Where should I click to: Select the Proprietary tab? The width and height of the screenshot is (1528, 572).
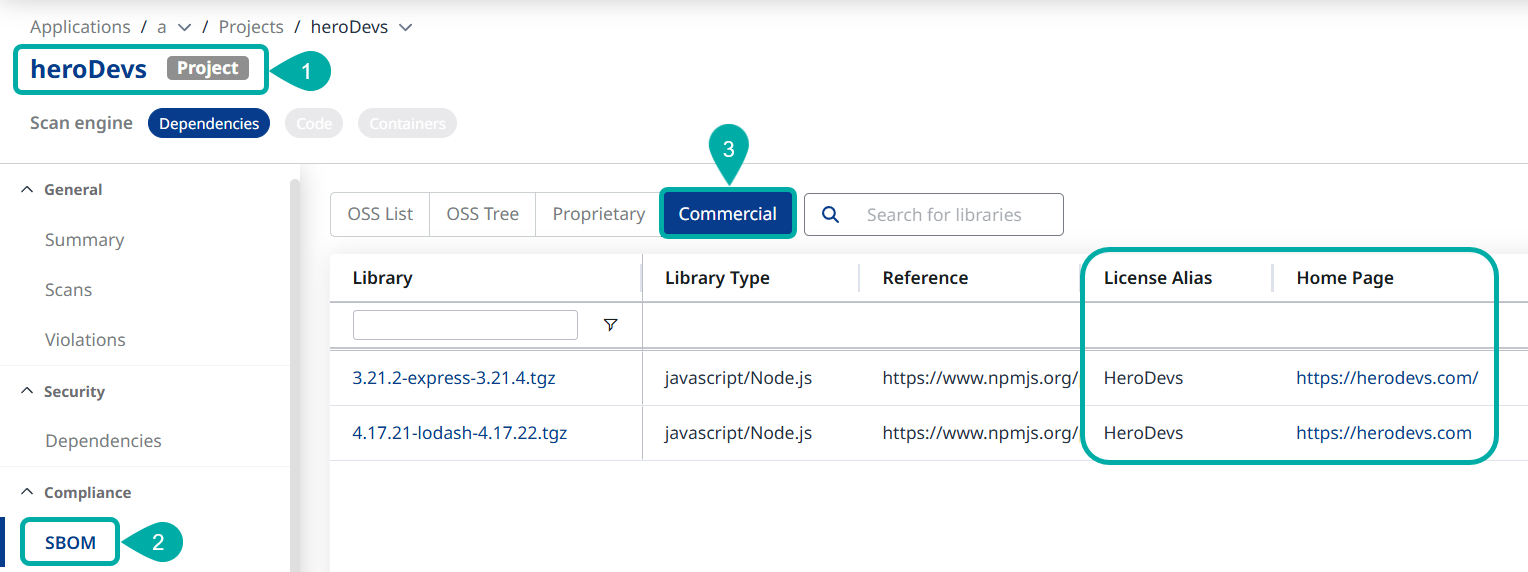(598, 214)
